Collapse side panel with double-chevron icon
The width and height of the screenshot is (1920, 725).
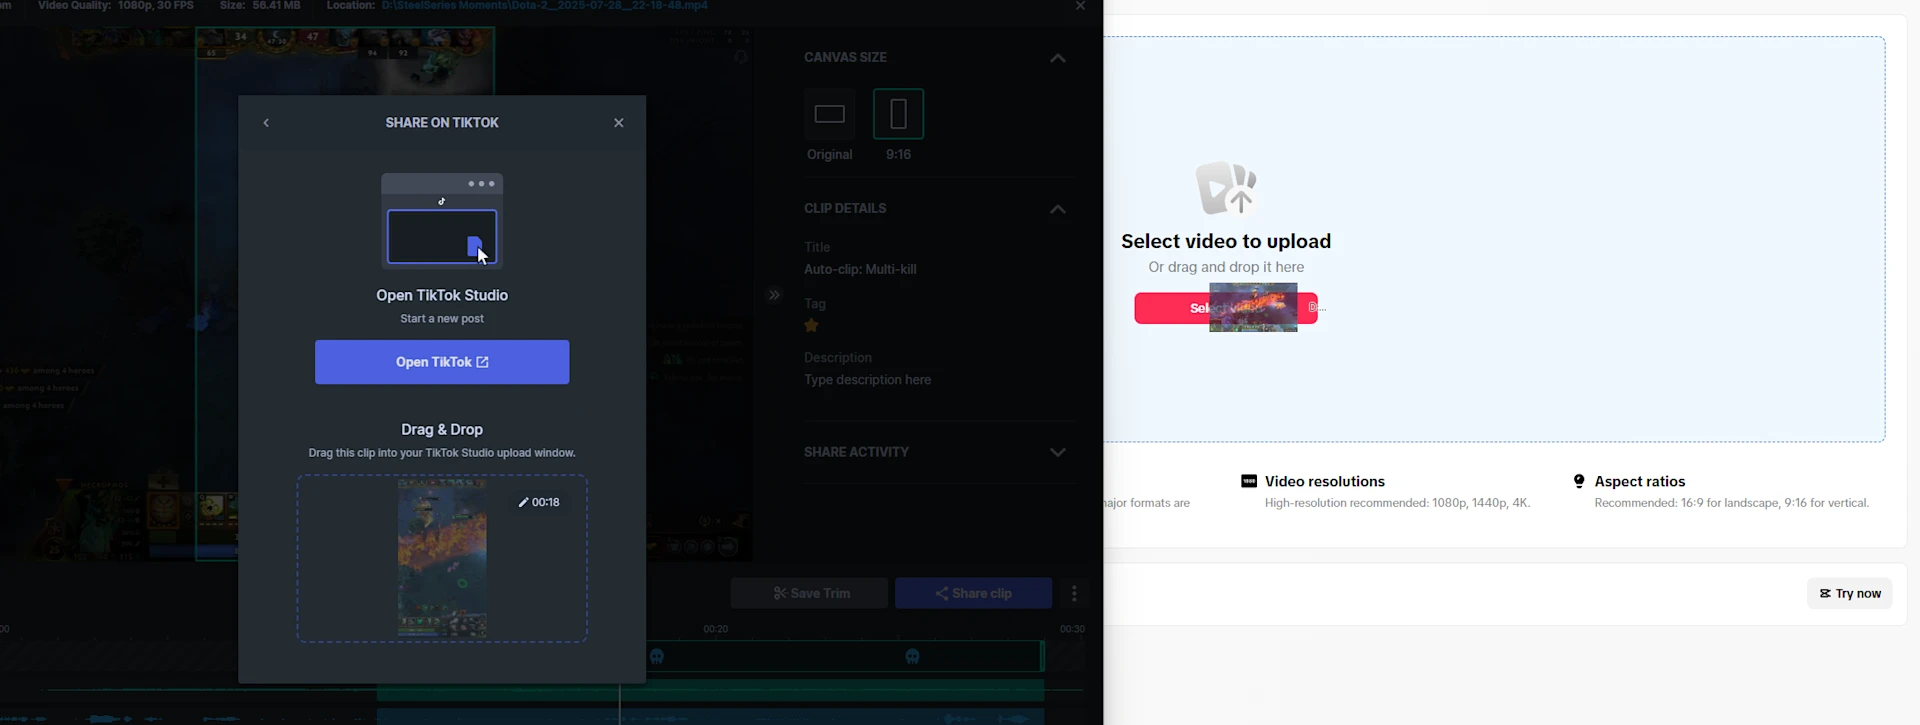pyautogui.click(x=774, y=295)
